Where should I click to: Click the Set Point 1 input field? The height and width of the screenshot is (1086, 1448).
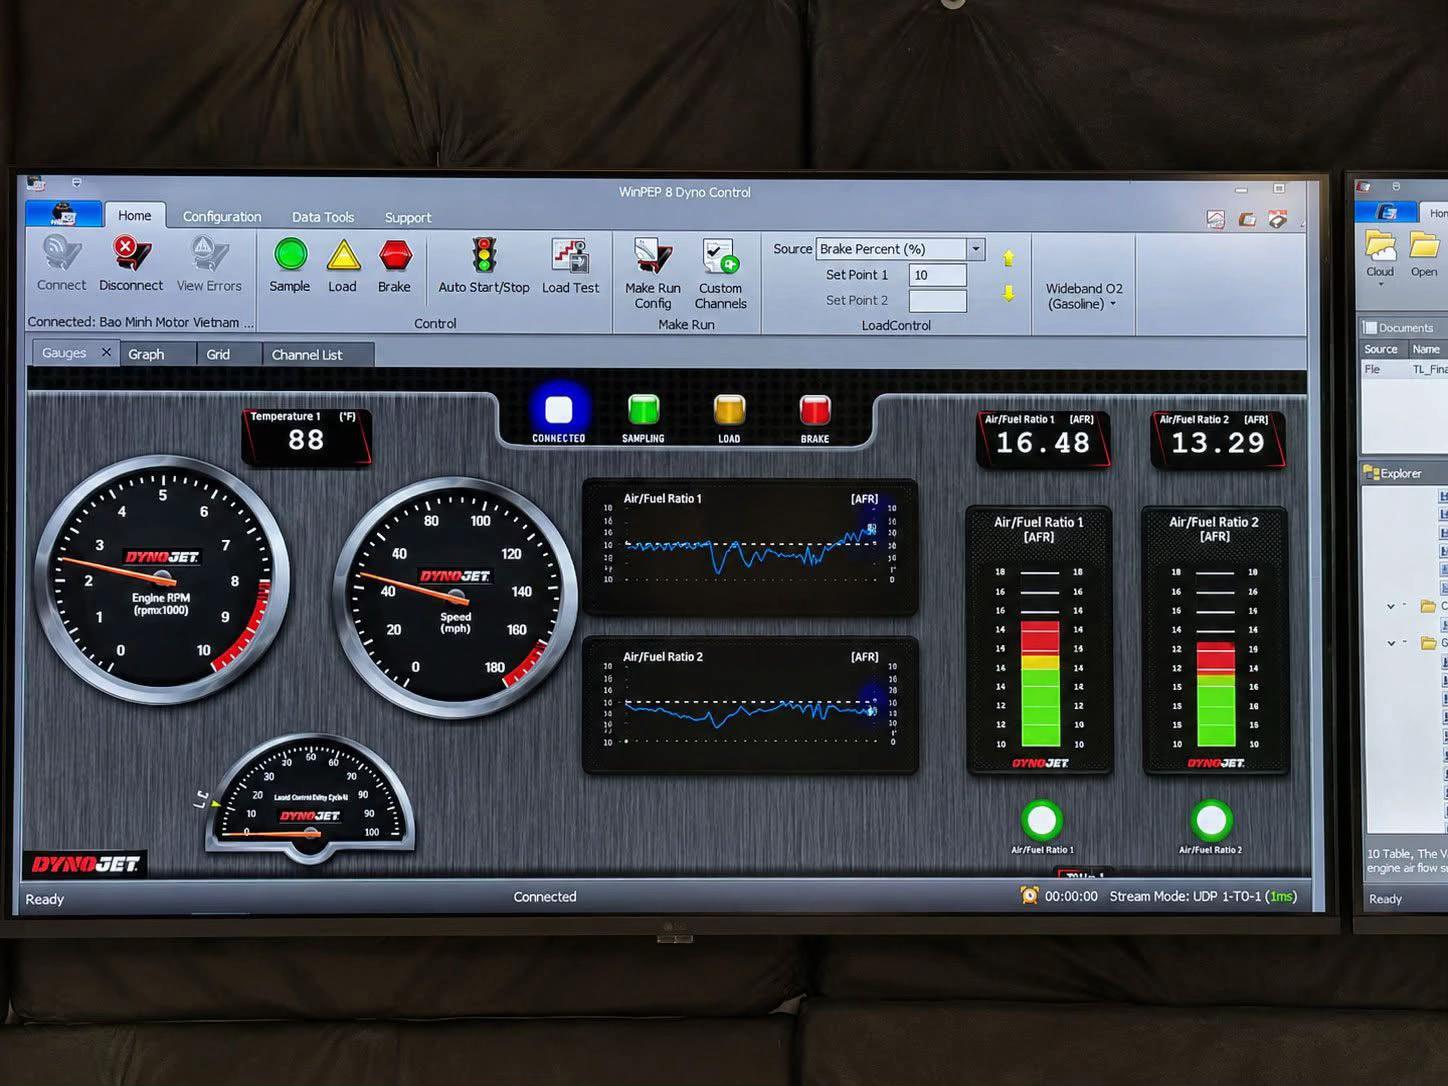(937, 275)
